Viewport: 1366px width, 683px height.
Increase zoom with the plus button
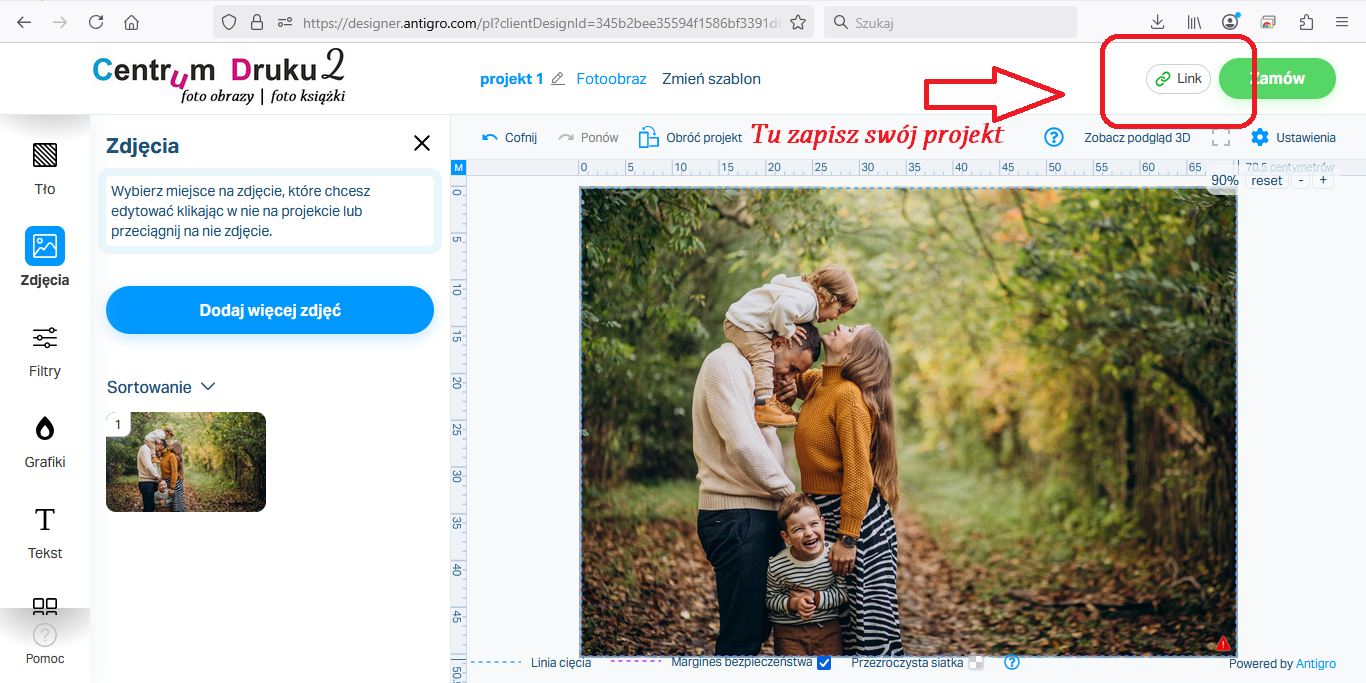[1323, 180]
